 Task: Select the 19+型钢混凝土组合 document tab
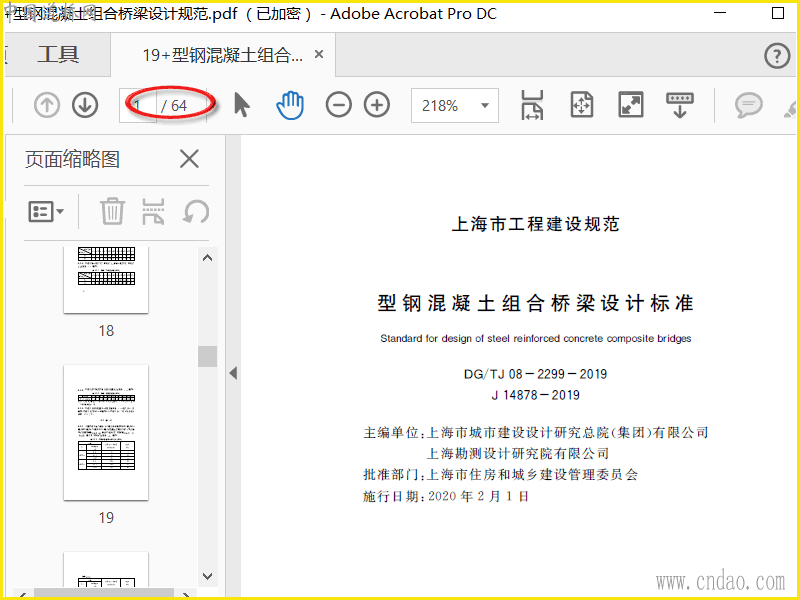(222, 55)
